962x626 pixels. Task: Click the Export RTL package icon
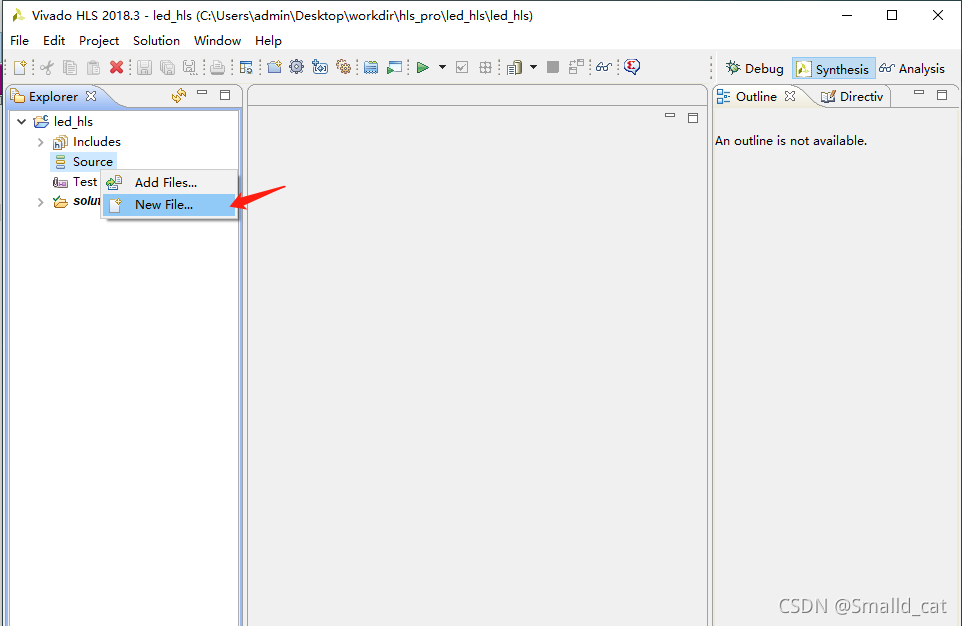[485, 67]
